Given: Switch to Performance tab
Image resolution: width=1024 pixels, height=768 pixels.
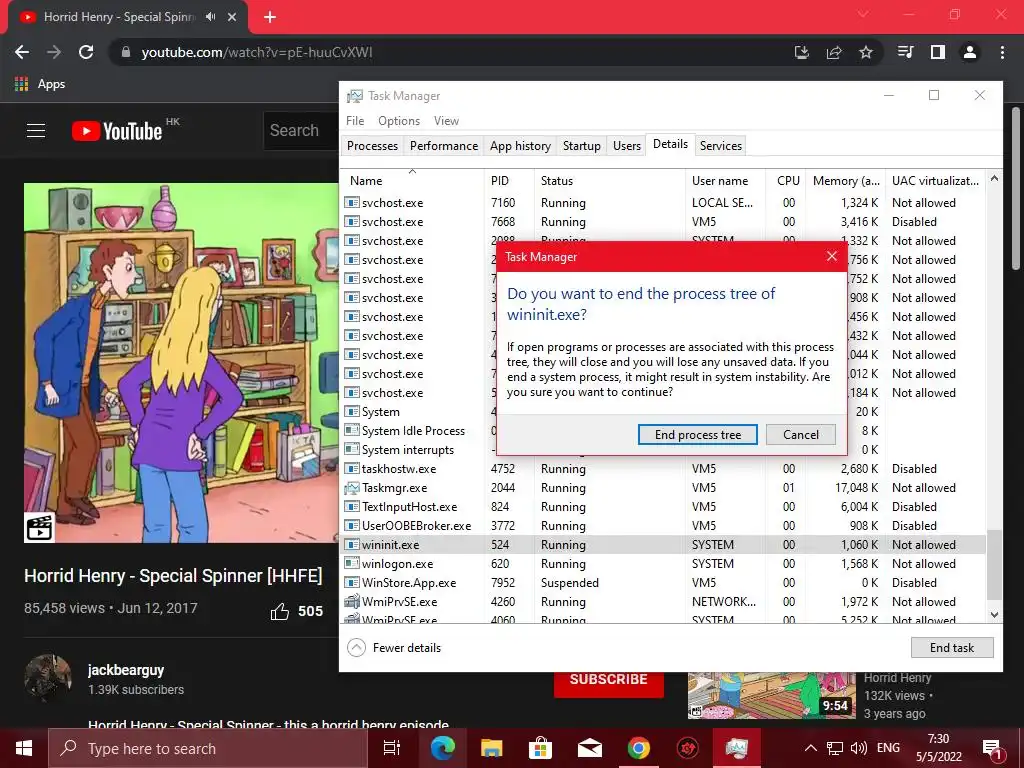Looking at the screenshot, I should [x=444, y=146].
